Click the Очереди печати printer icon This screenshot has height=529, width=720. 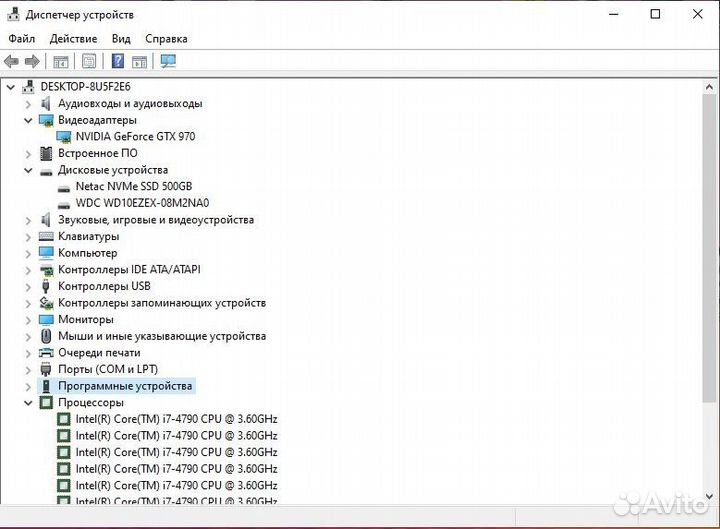pyautogui.click(x=46, y=353)
